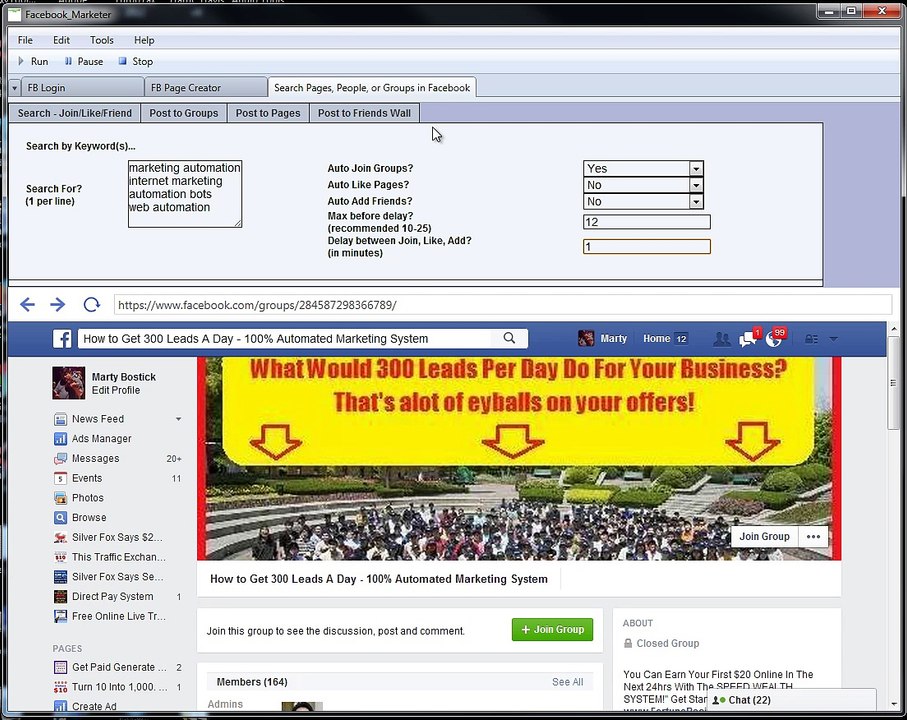The height and width of the screenshot is (720, 907).
Task: Click the Run play icon
Action: pos(21,61)
